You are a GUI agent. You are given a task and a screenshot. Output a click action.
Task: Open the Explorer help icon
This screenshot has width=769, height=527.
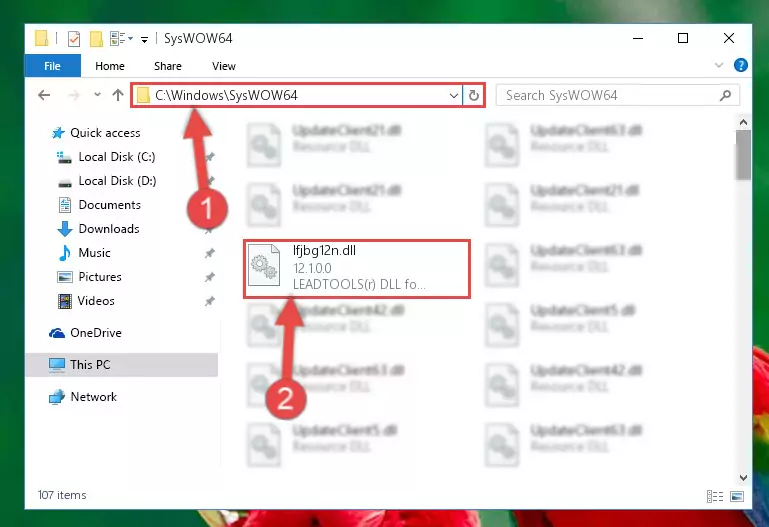click(741, 65)
